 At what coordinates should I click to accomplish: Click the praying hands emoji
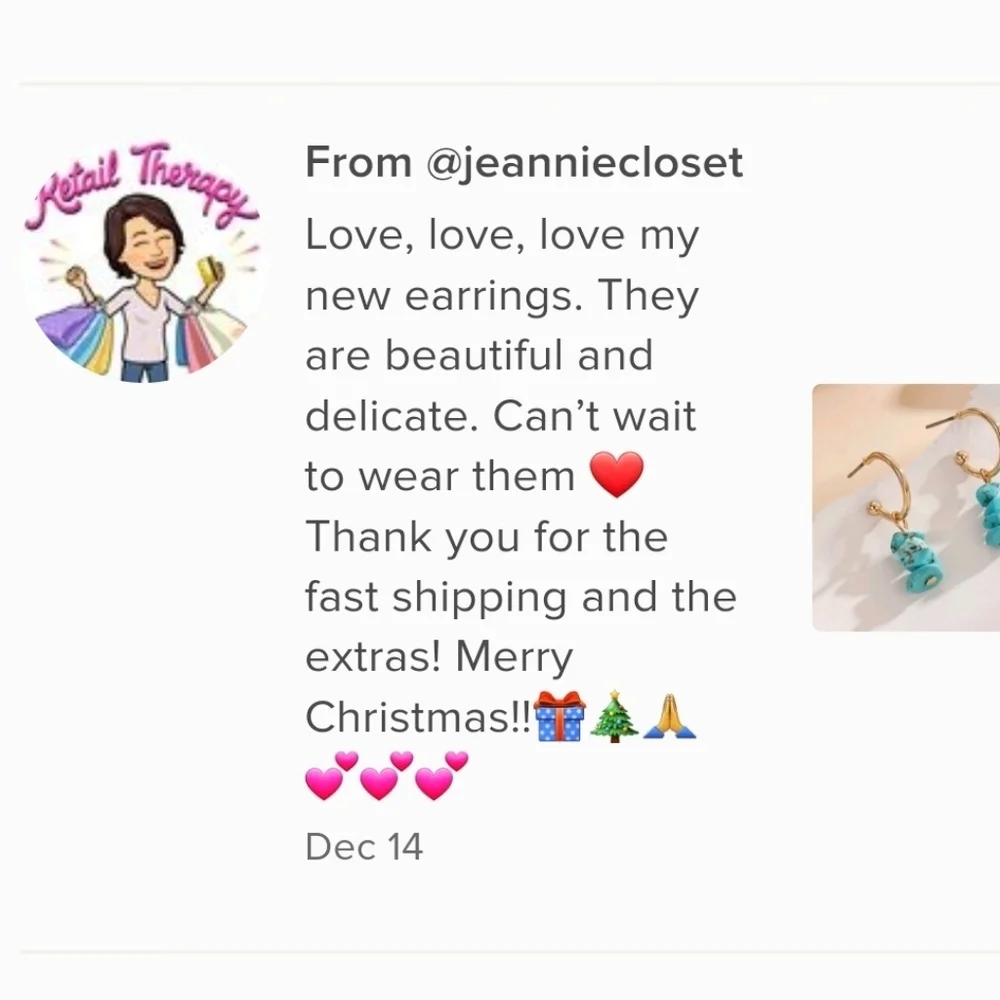669,716
